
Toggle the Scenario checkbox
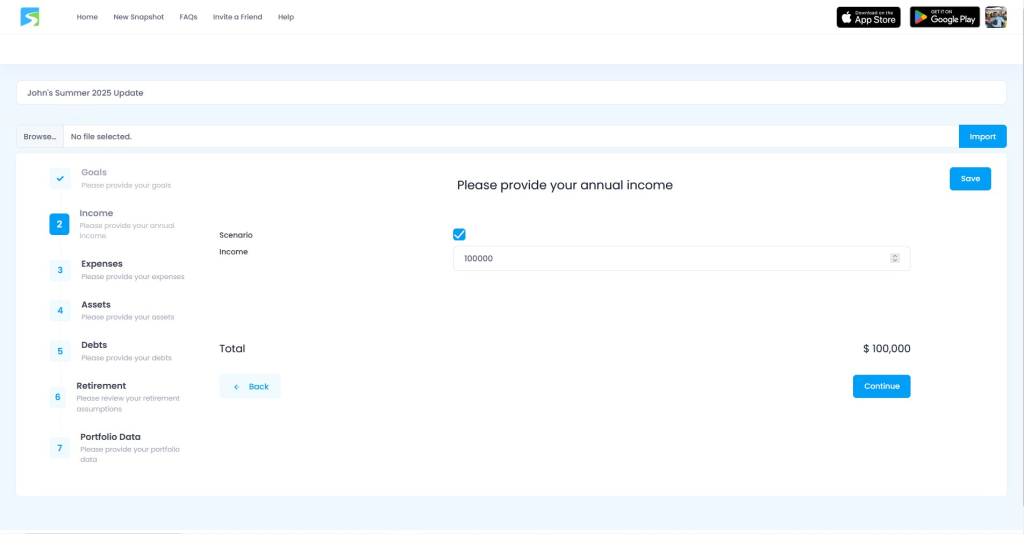click(459, 234)
